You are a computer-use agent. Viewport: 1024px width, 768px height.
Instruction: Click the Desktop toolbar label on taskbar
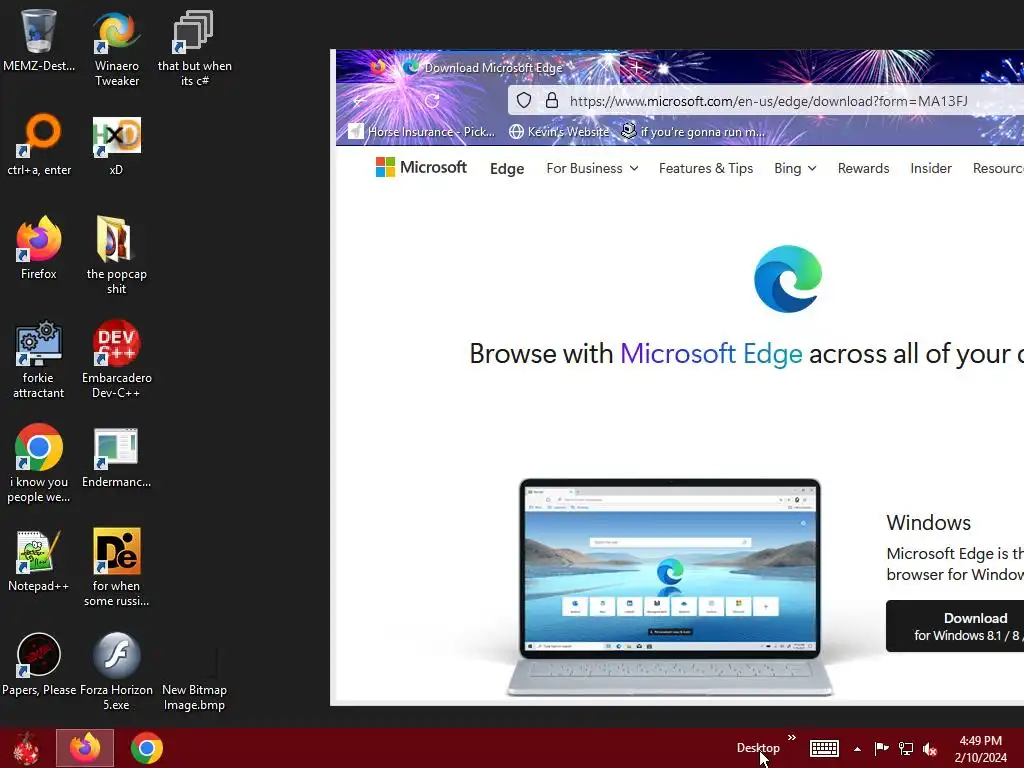[x=758, y=748]
